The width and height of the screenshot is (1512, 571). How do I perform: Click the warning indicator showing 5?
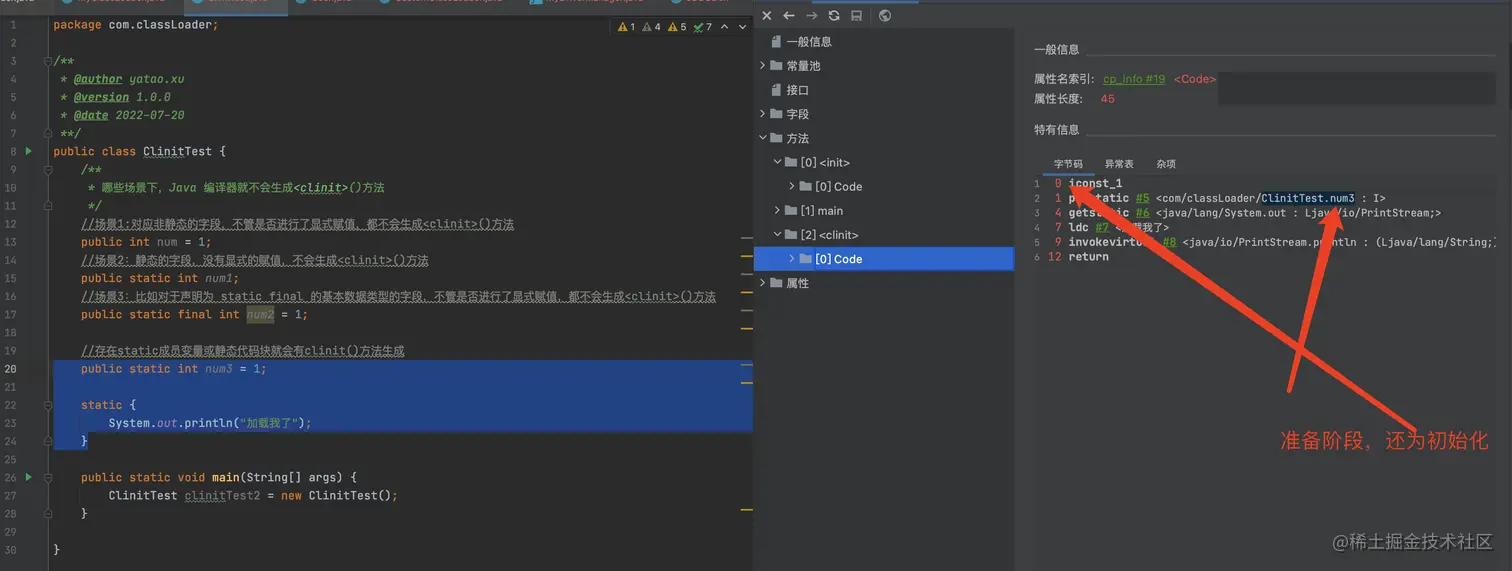coord(678,27)
